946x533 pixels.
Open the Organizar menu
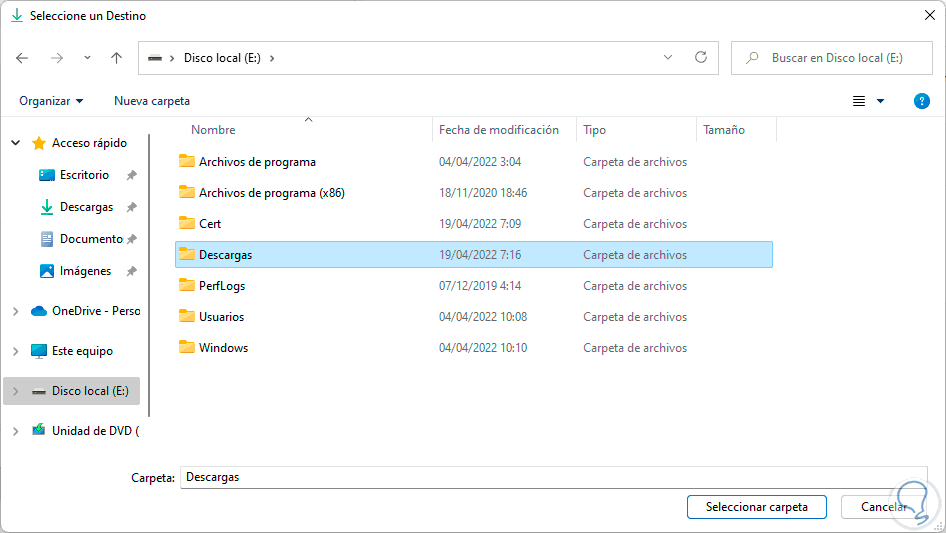[x=51, y=101]
